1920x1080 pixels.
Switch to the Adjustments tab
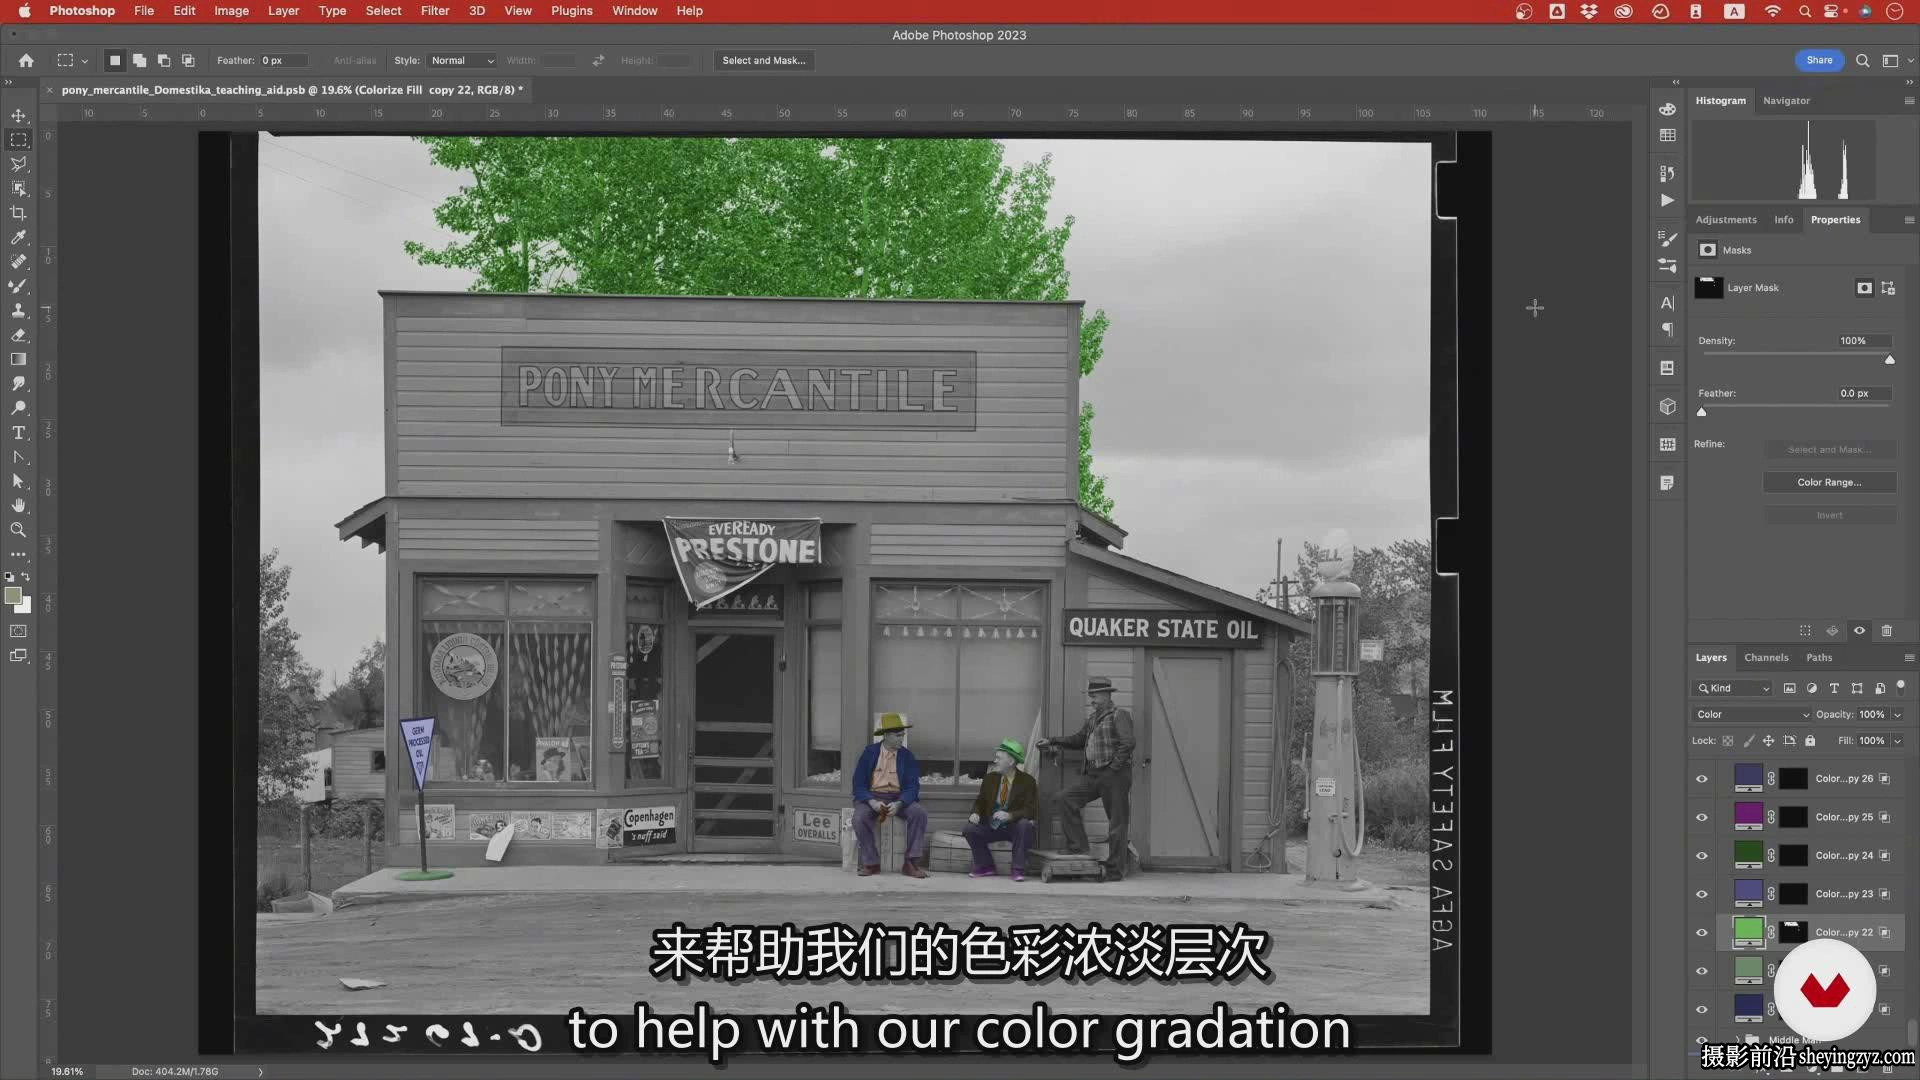1725,220
